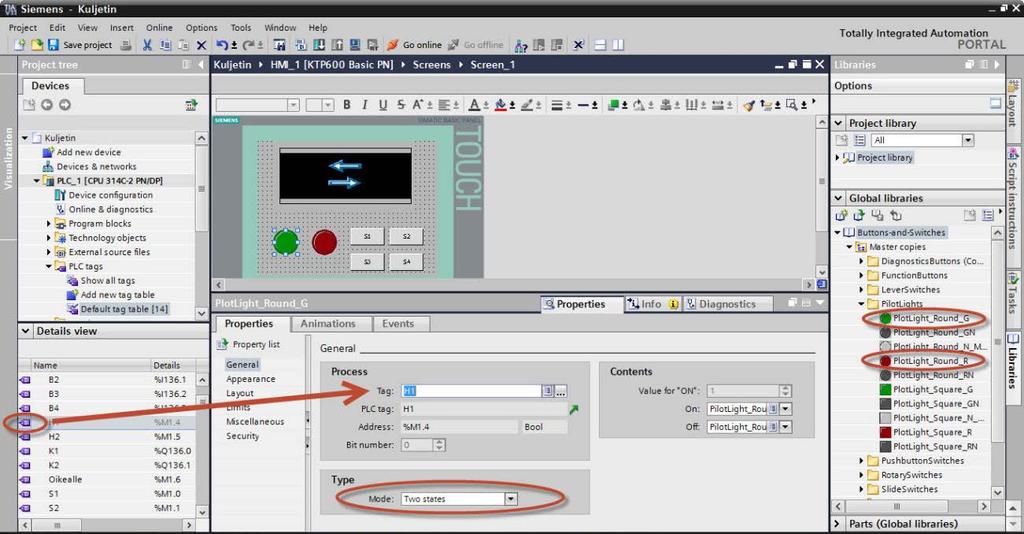The width and height of the screenshot is (1024, 534).
Task: Select the red pilot light on screen
Action: (324, 242)
